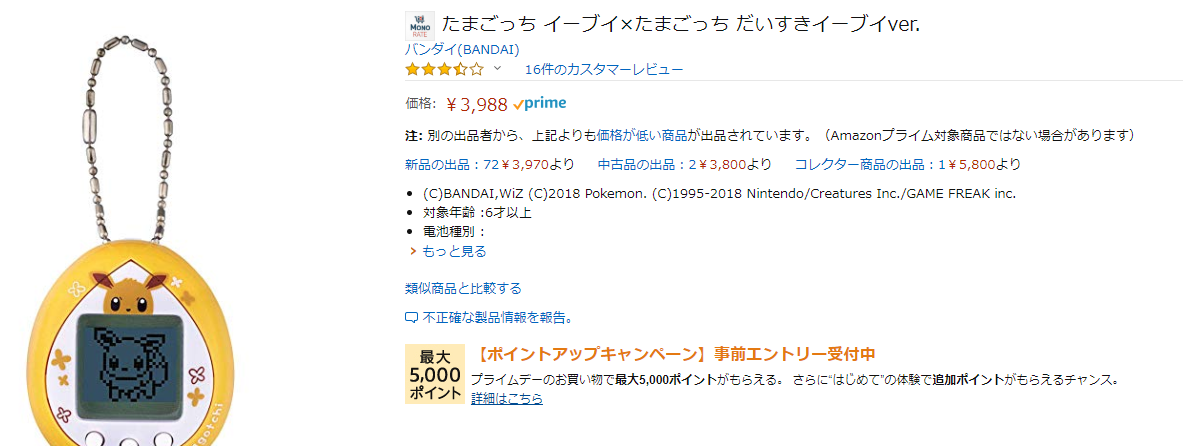The width and height of the screenshot is (1183, 446).
Task: Click 不正確な製品情報を報告 text link
Action: 497,318
